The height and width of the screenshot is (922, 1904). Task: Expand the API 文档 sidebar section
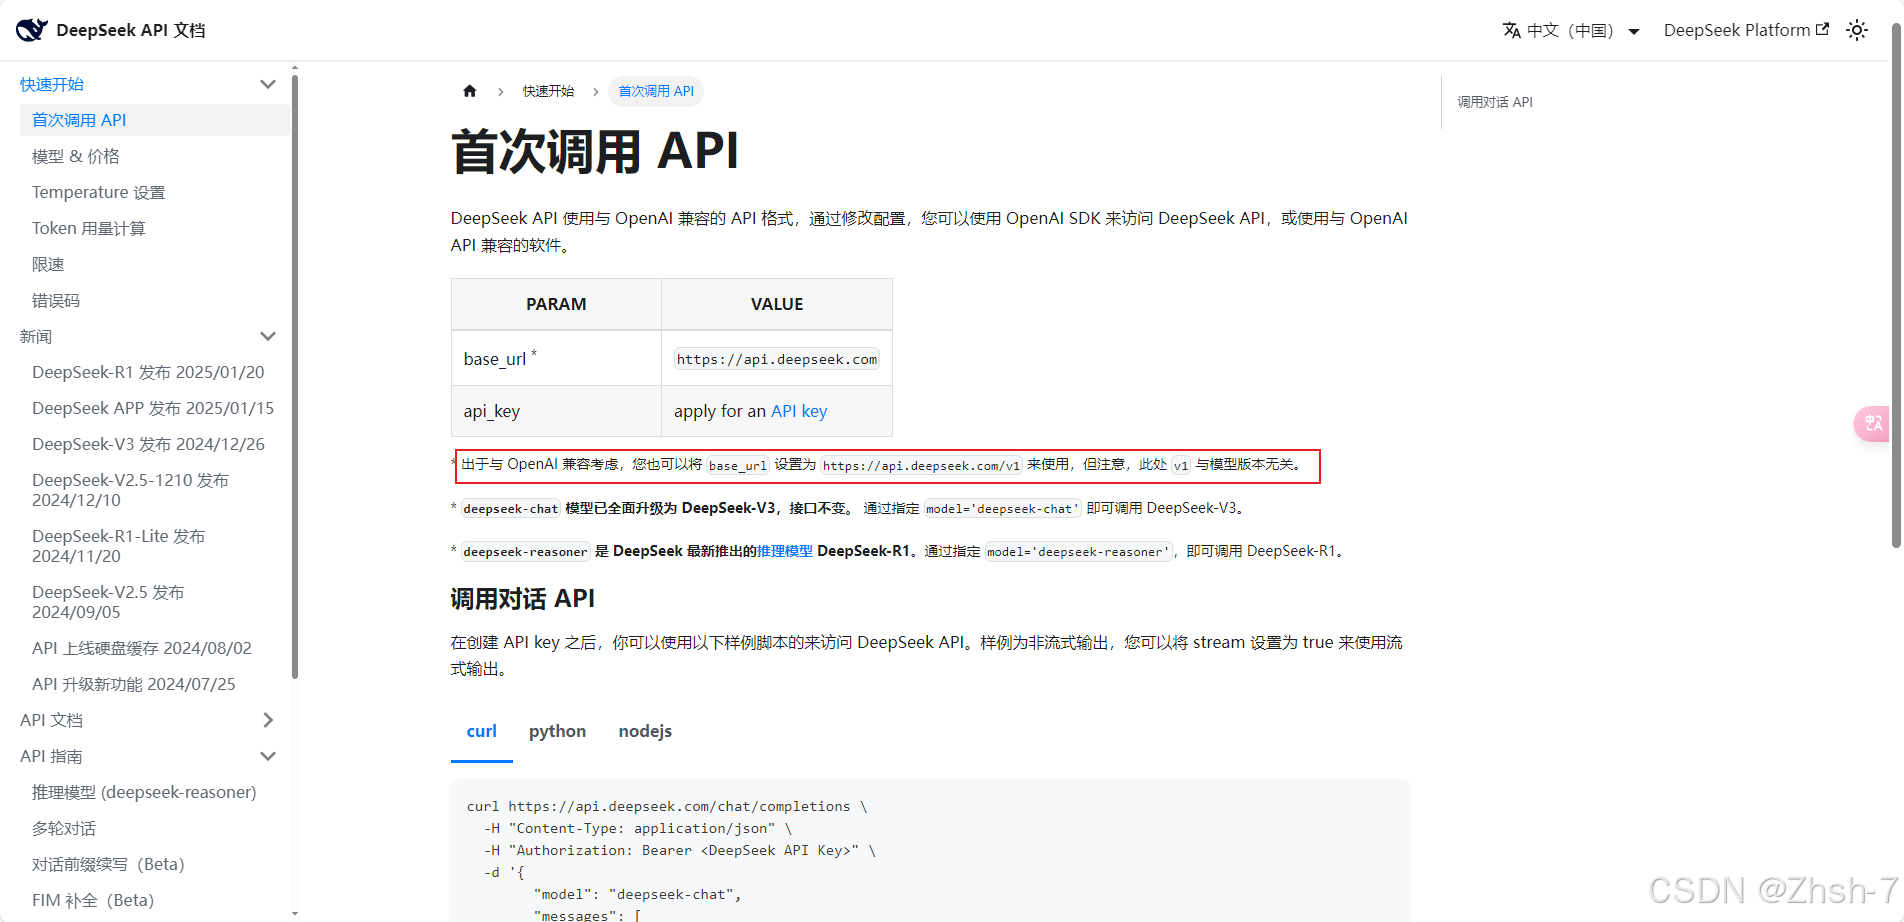(268, 720)
